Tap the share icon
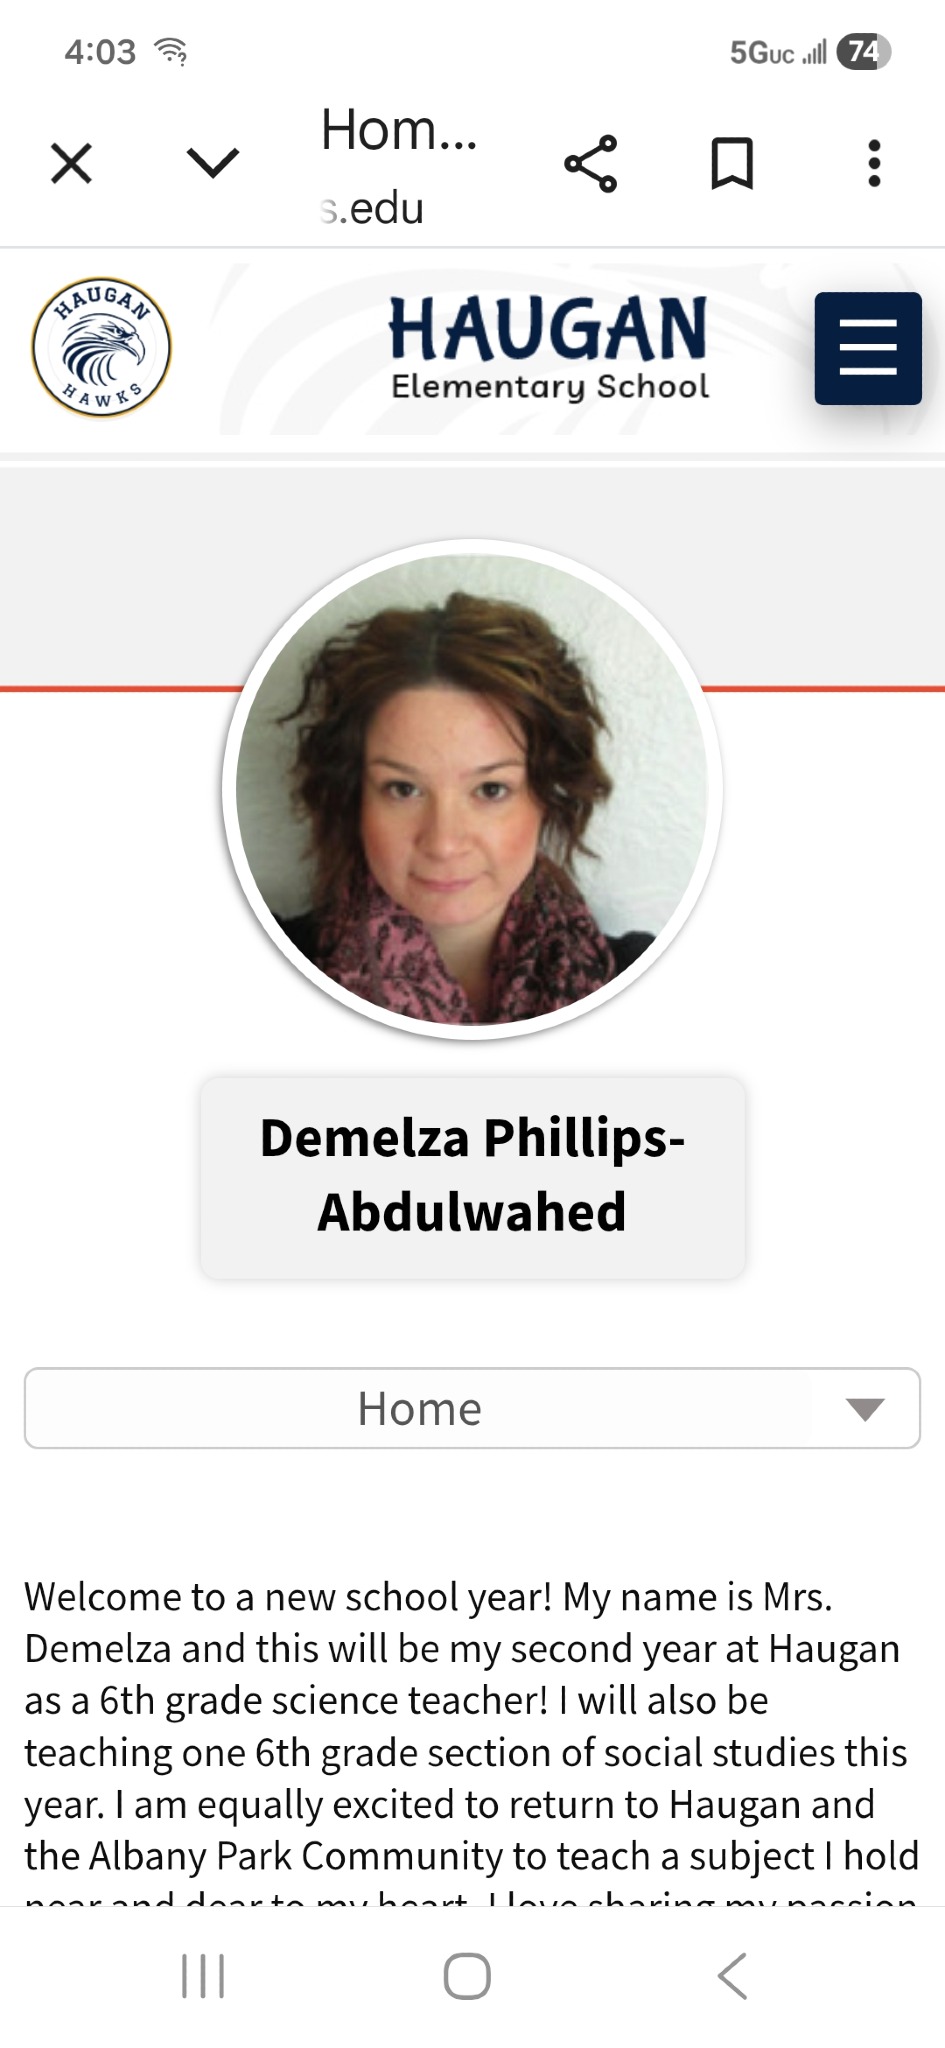 click(x=591, y=164)
